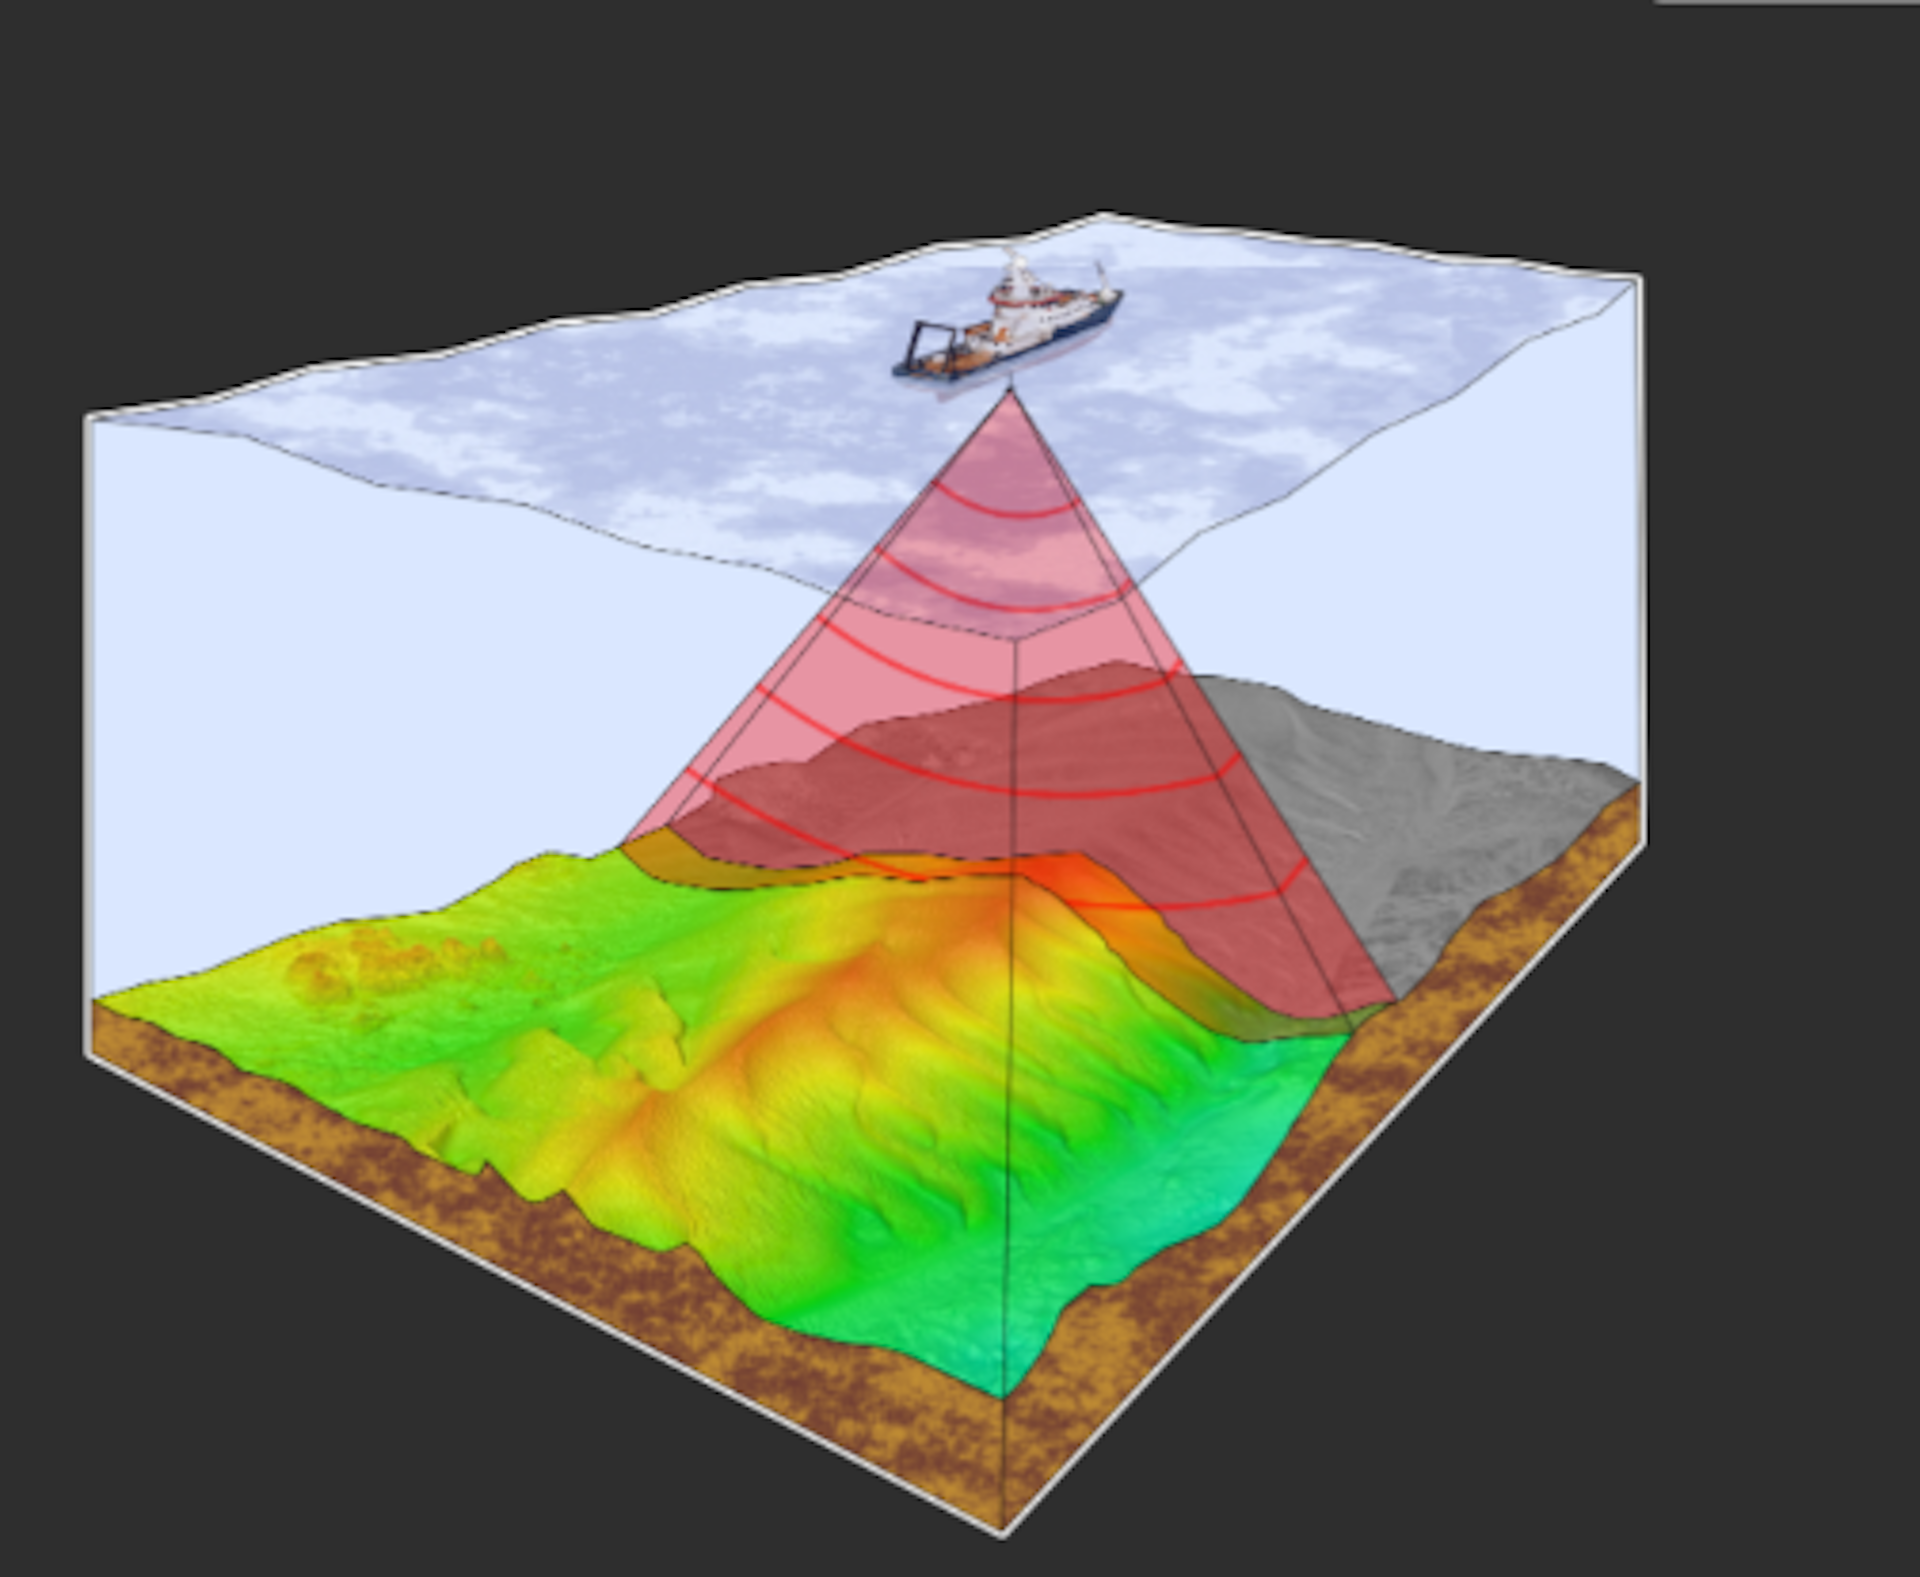Click the multibeam sonar seafloor diagram image
The height and width of the screenshot is (1577, 1920).
click(x=866, y=873)
